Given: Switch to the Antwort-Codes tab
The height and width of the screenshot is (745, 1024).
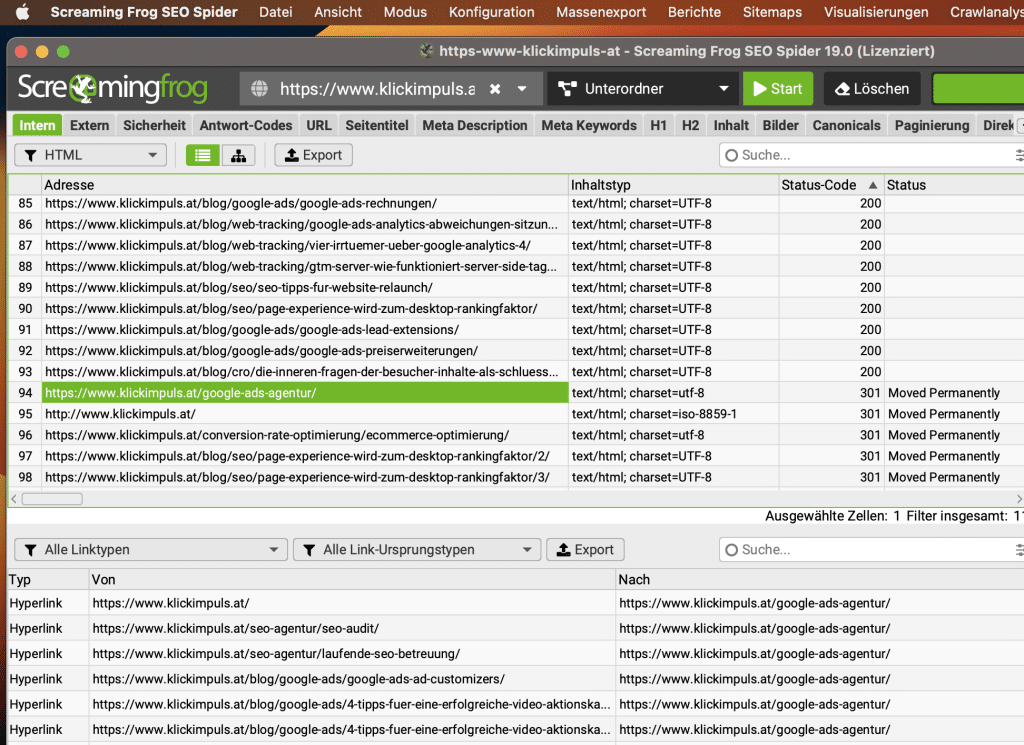Looking at the screenshot, I should click(246, 125).
